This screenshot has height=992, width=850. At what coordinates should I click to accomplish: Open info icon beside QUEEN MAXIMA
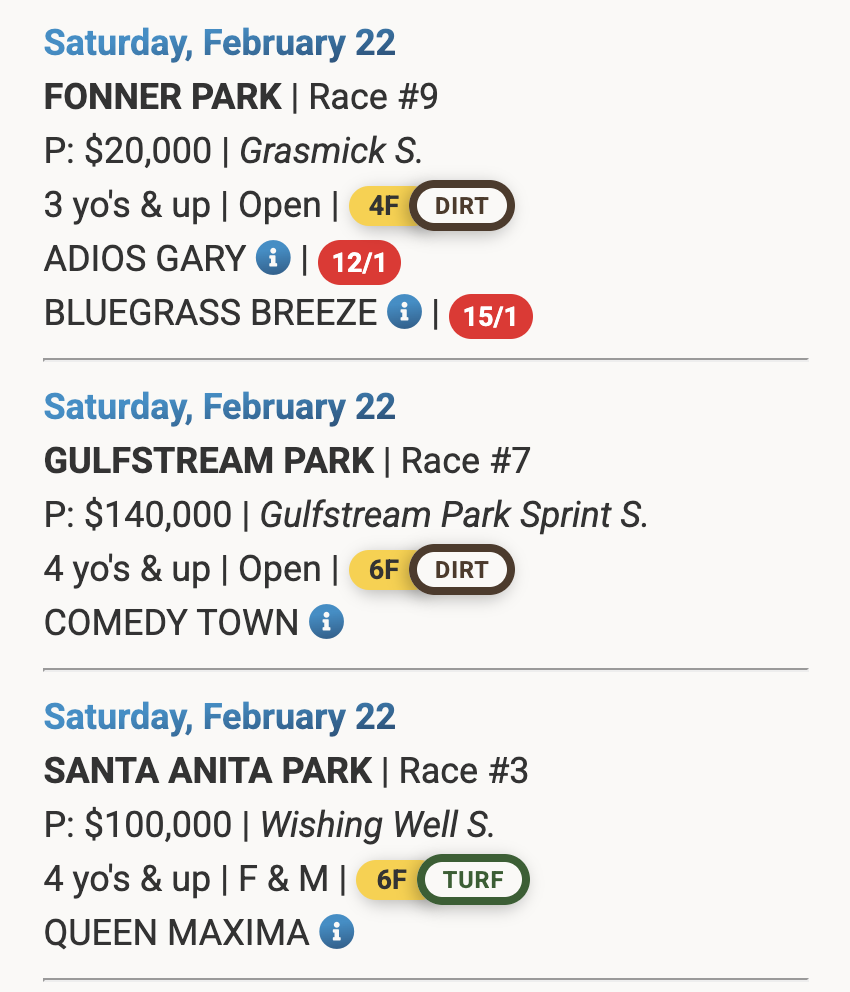tap(336, 932)
